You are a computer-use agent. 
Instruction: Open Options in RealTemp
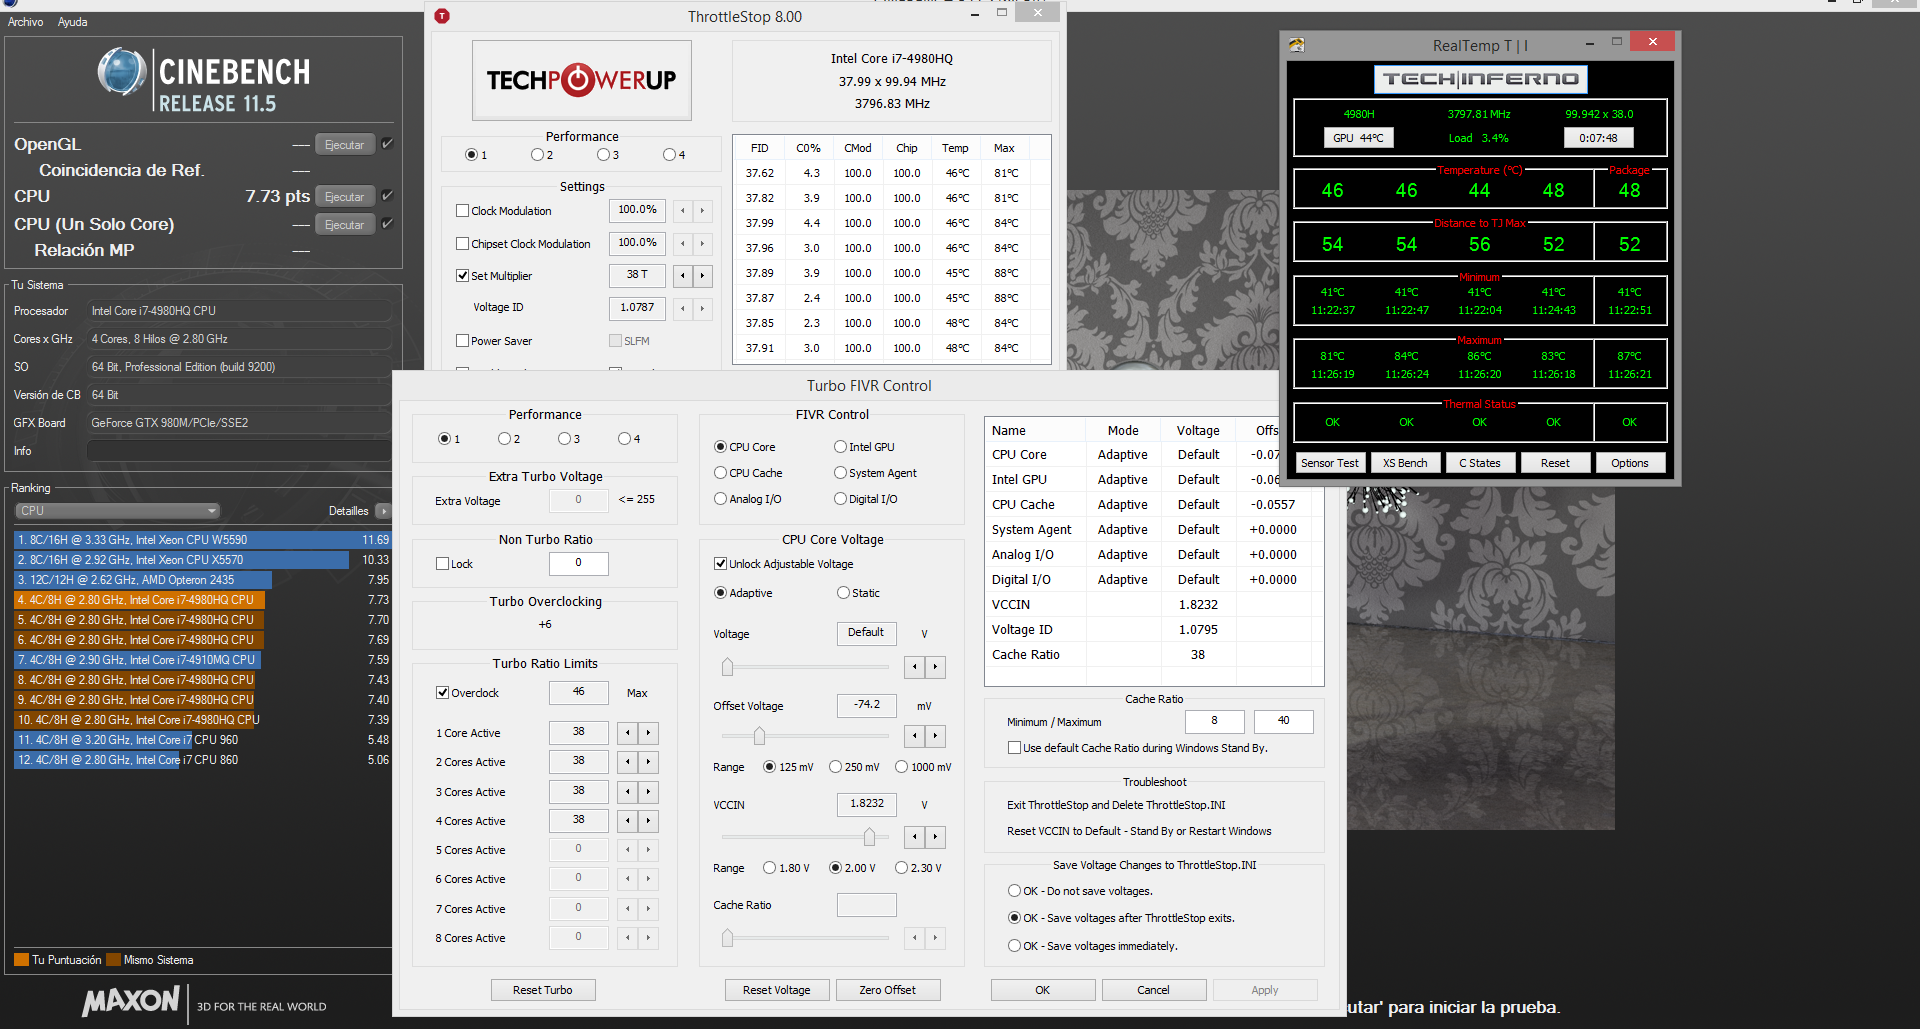click(1630, 463)
